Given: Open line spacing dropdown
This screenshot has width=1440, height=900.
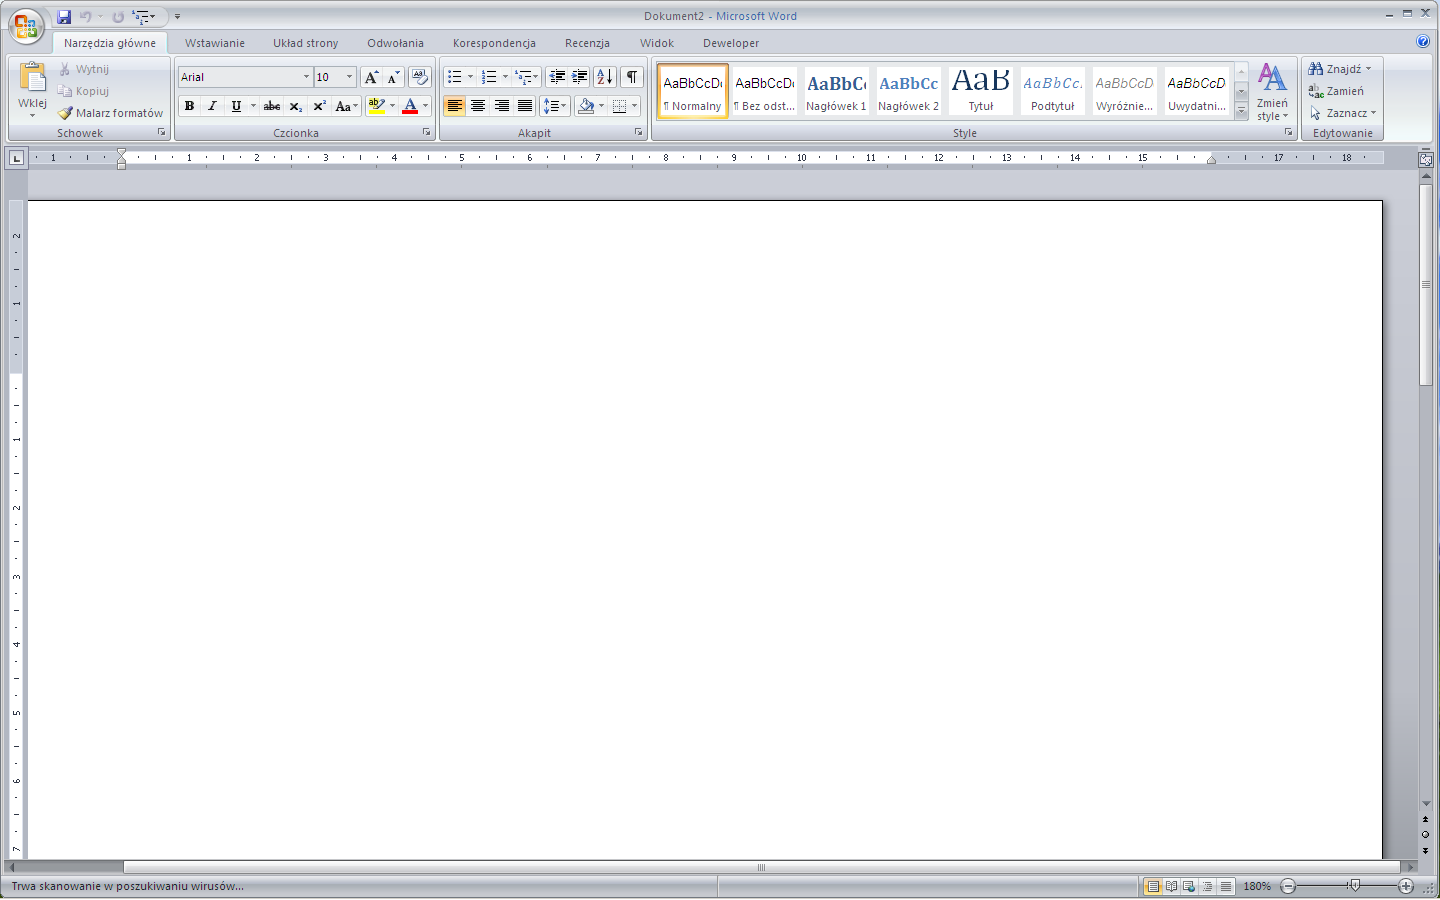Looking at the screenshot, I should (x=555, y=106).
